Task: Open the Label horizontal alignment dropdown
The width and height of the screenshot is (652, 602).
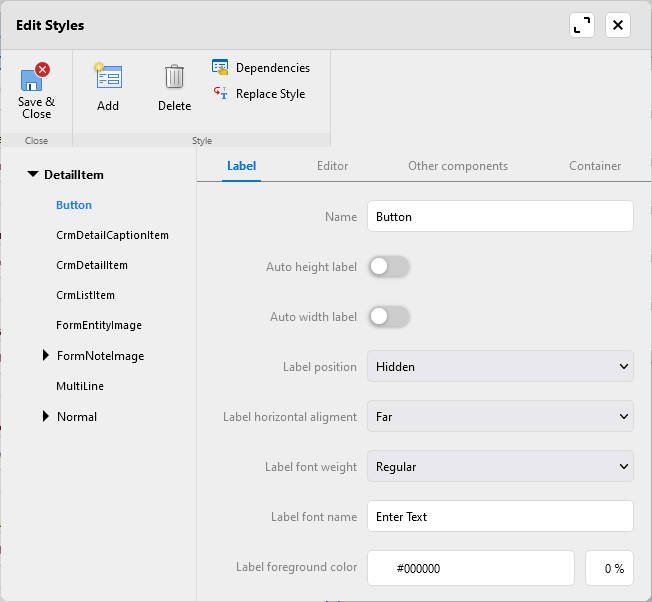Action: click(x=500, y=417)
